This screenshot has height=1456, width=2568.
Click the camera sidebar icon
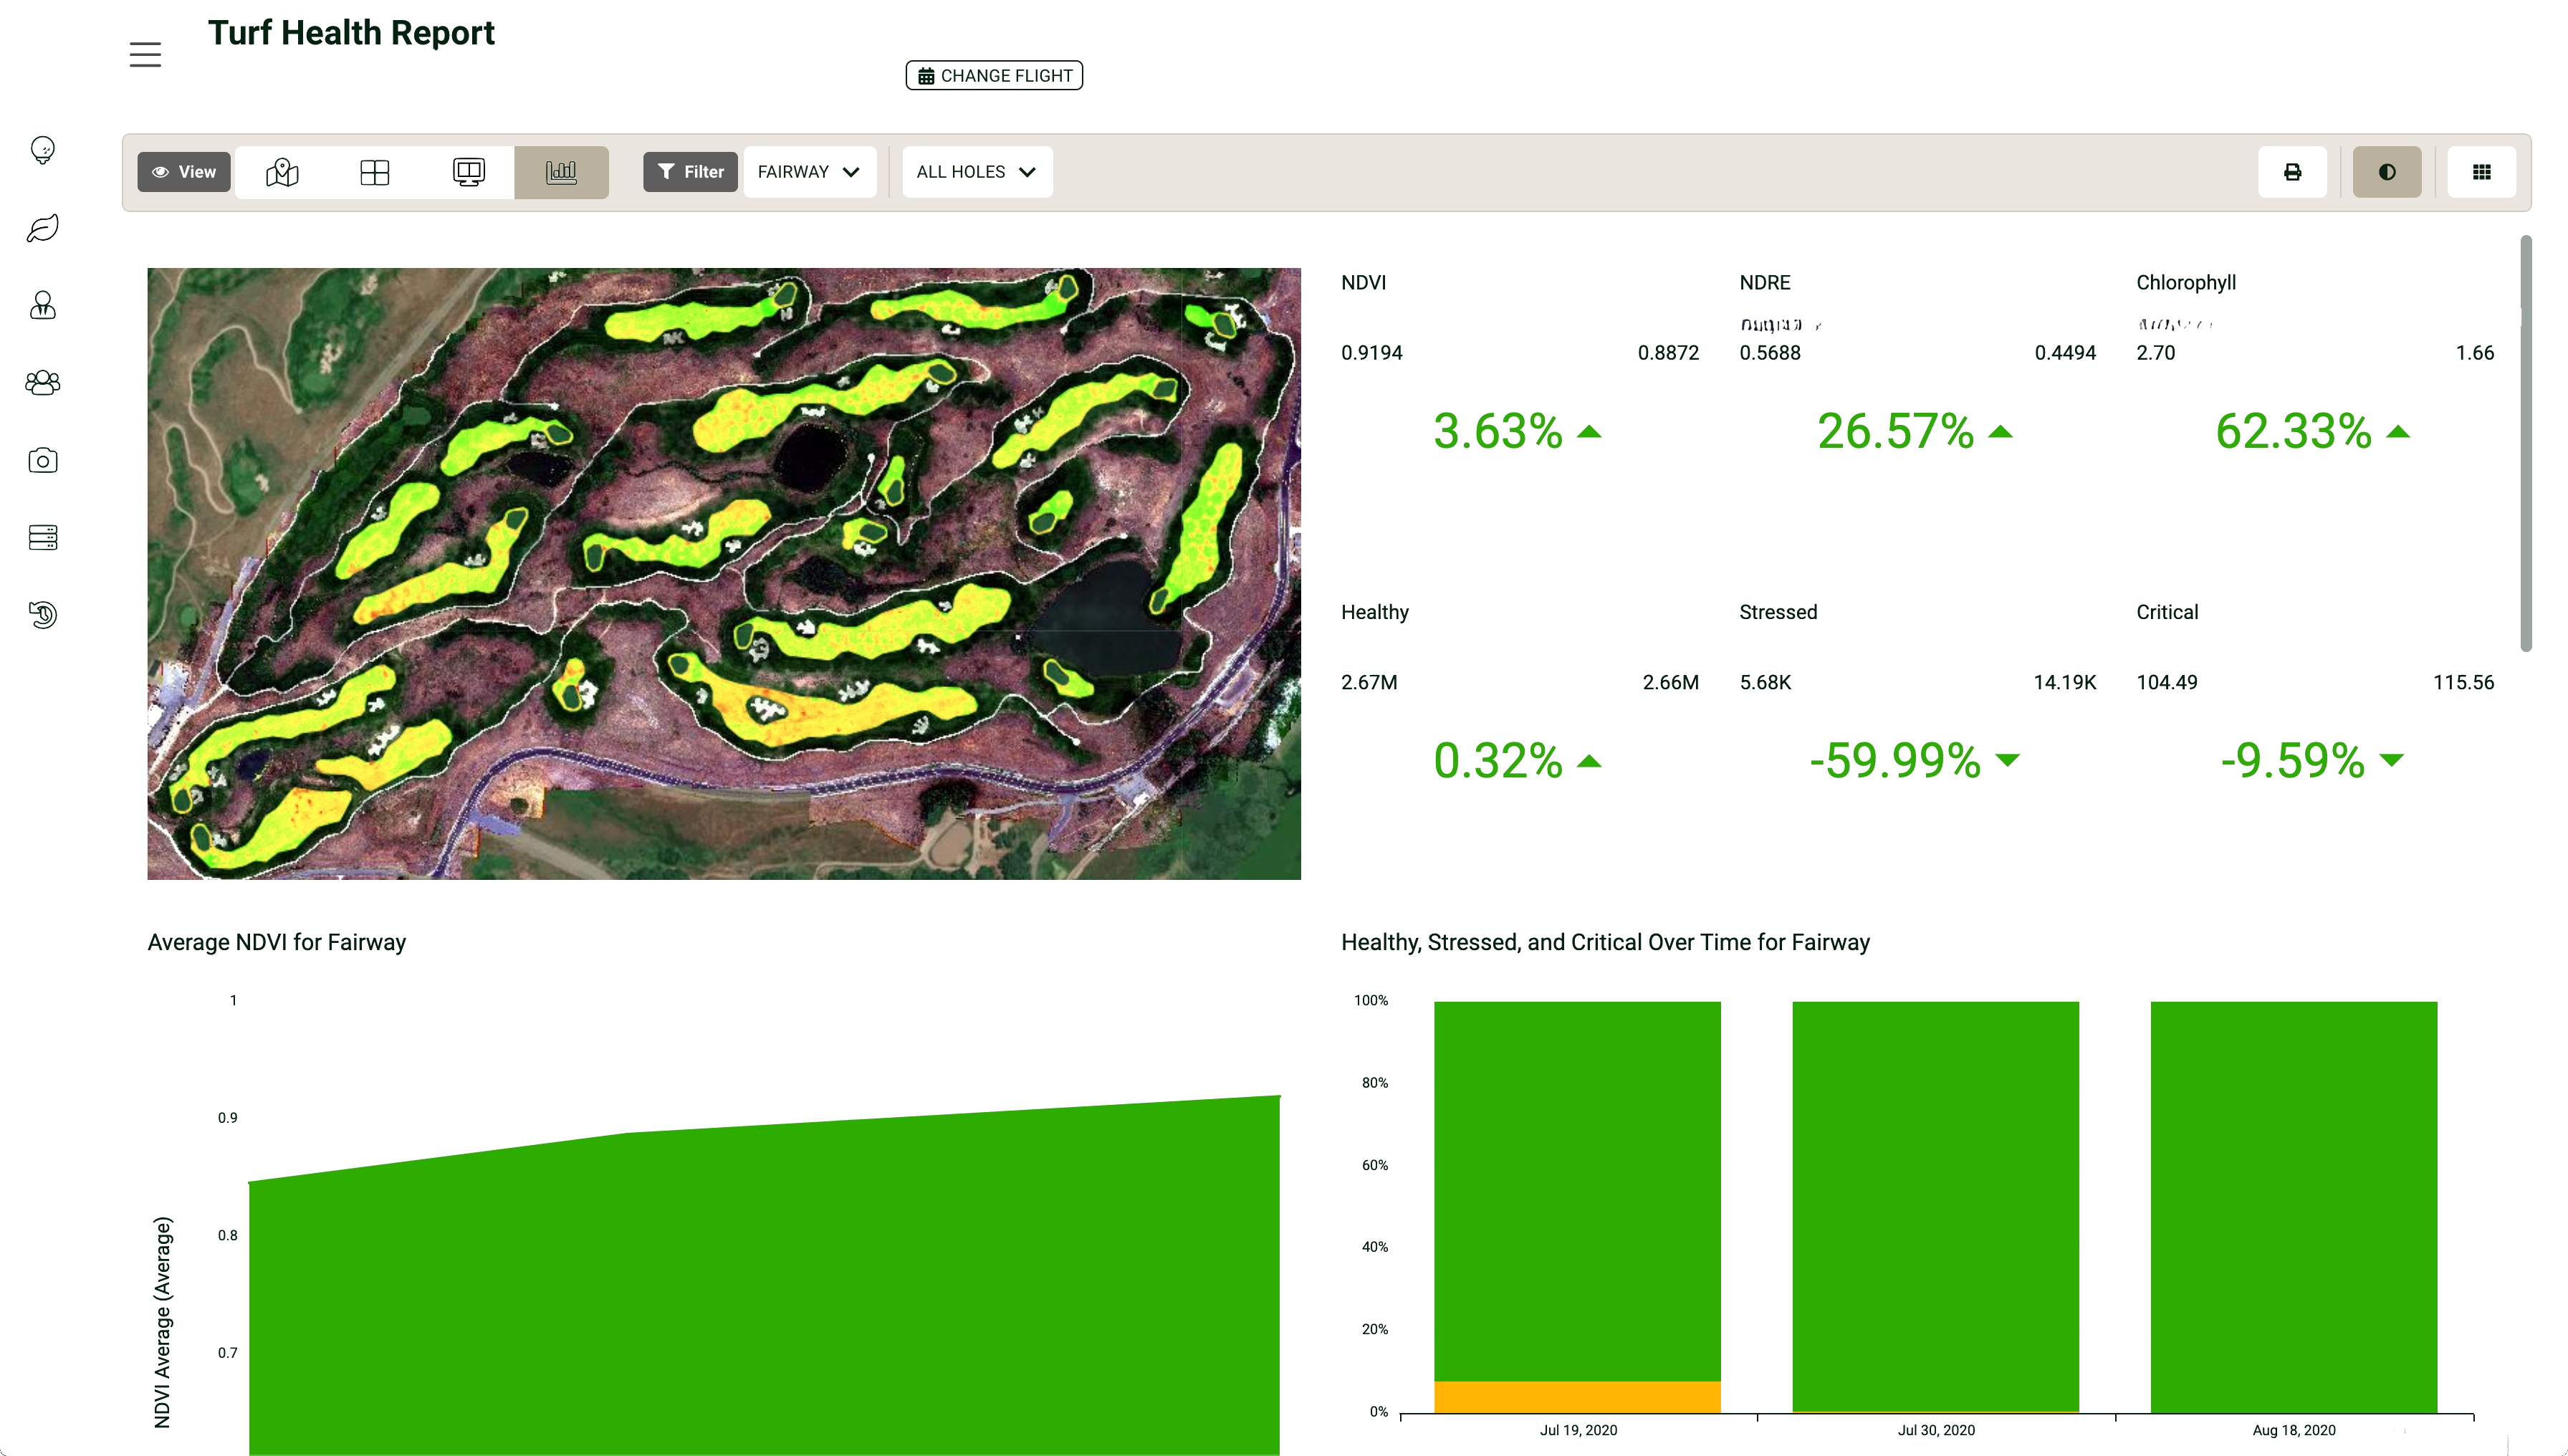click(43, 460)
